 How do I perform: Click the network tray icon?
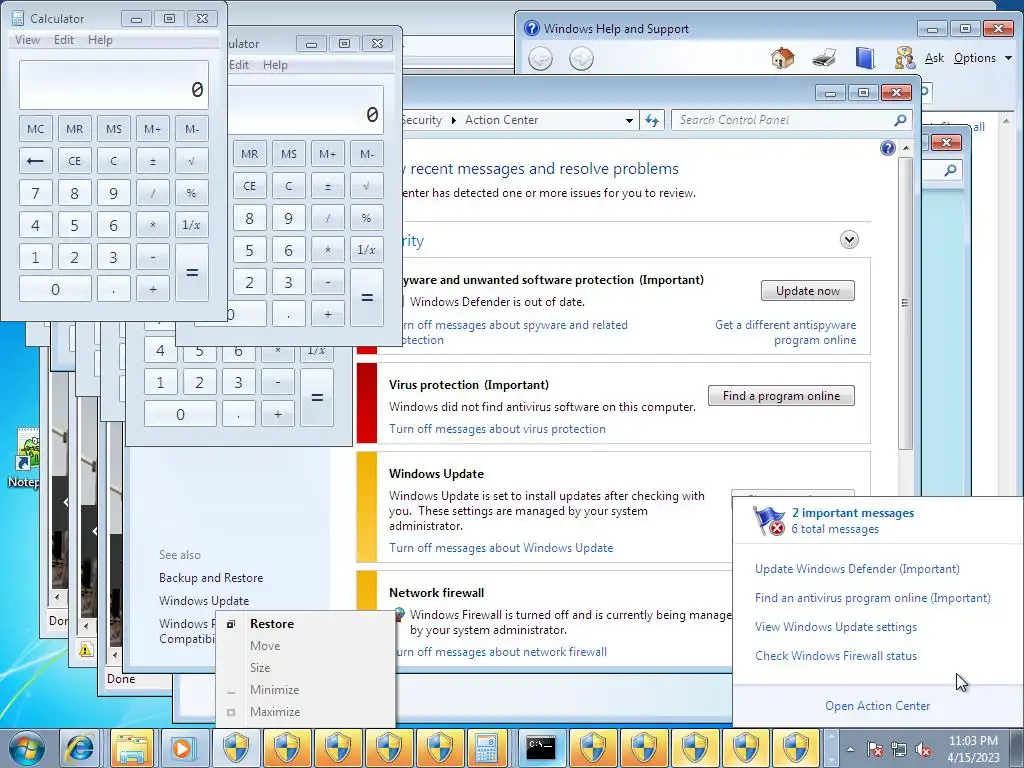[x=899, y=749]
